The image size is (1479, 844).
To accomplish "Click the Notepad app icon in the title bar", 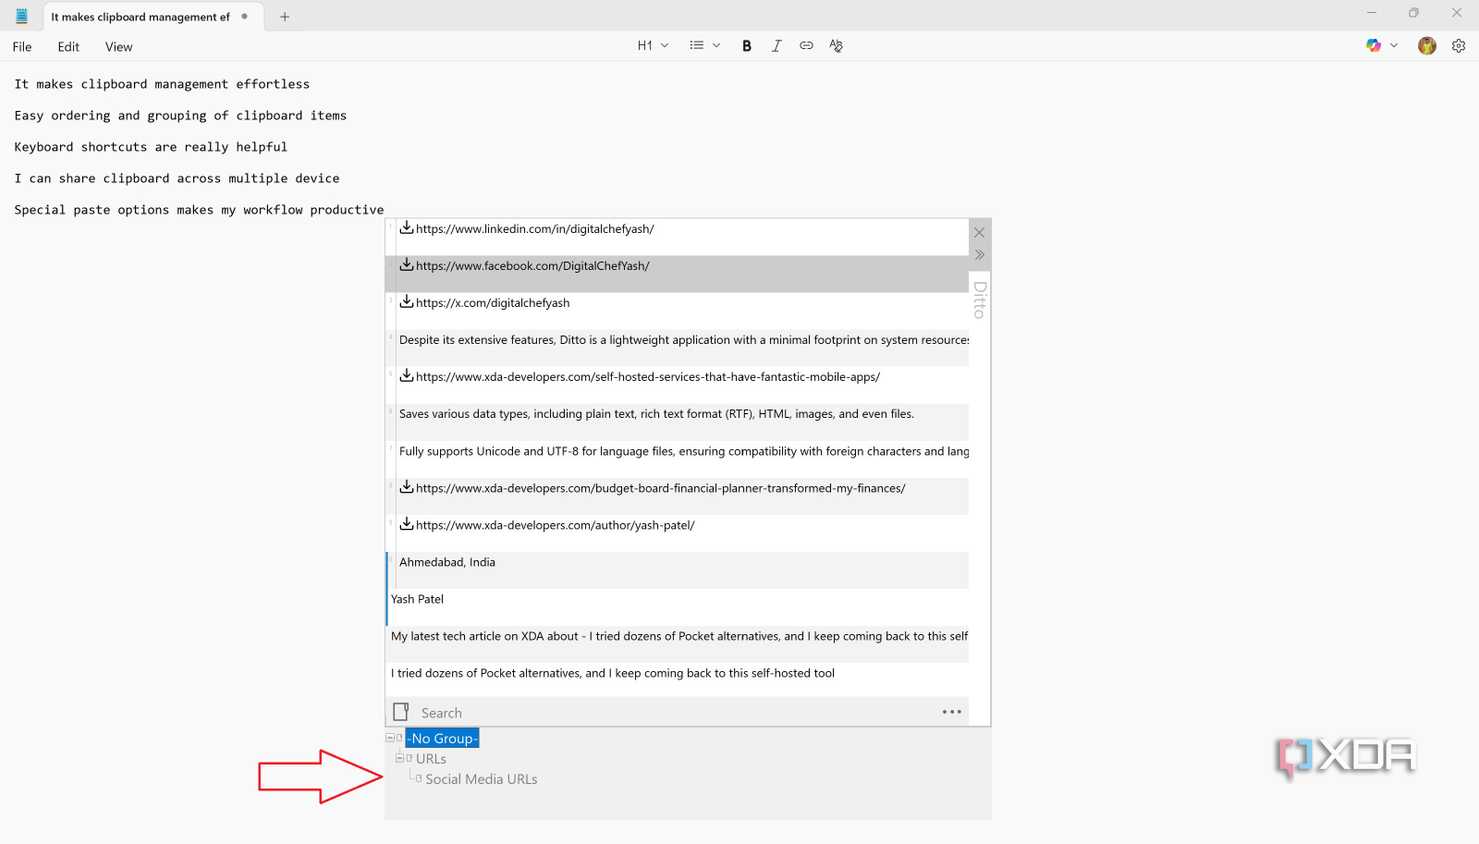I will point(21,16).
